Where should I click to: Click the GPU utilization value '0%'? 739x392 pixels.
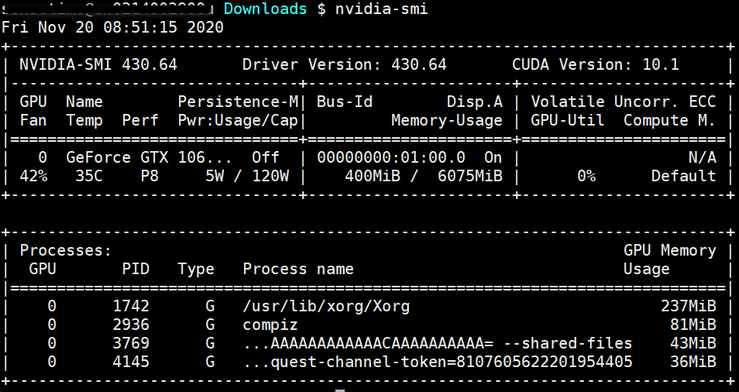[586, 176]
